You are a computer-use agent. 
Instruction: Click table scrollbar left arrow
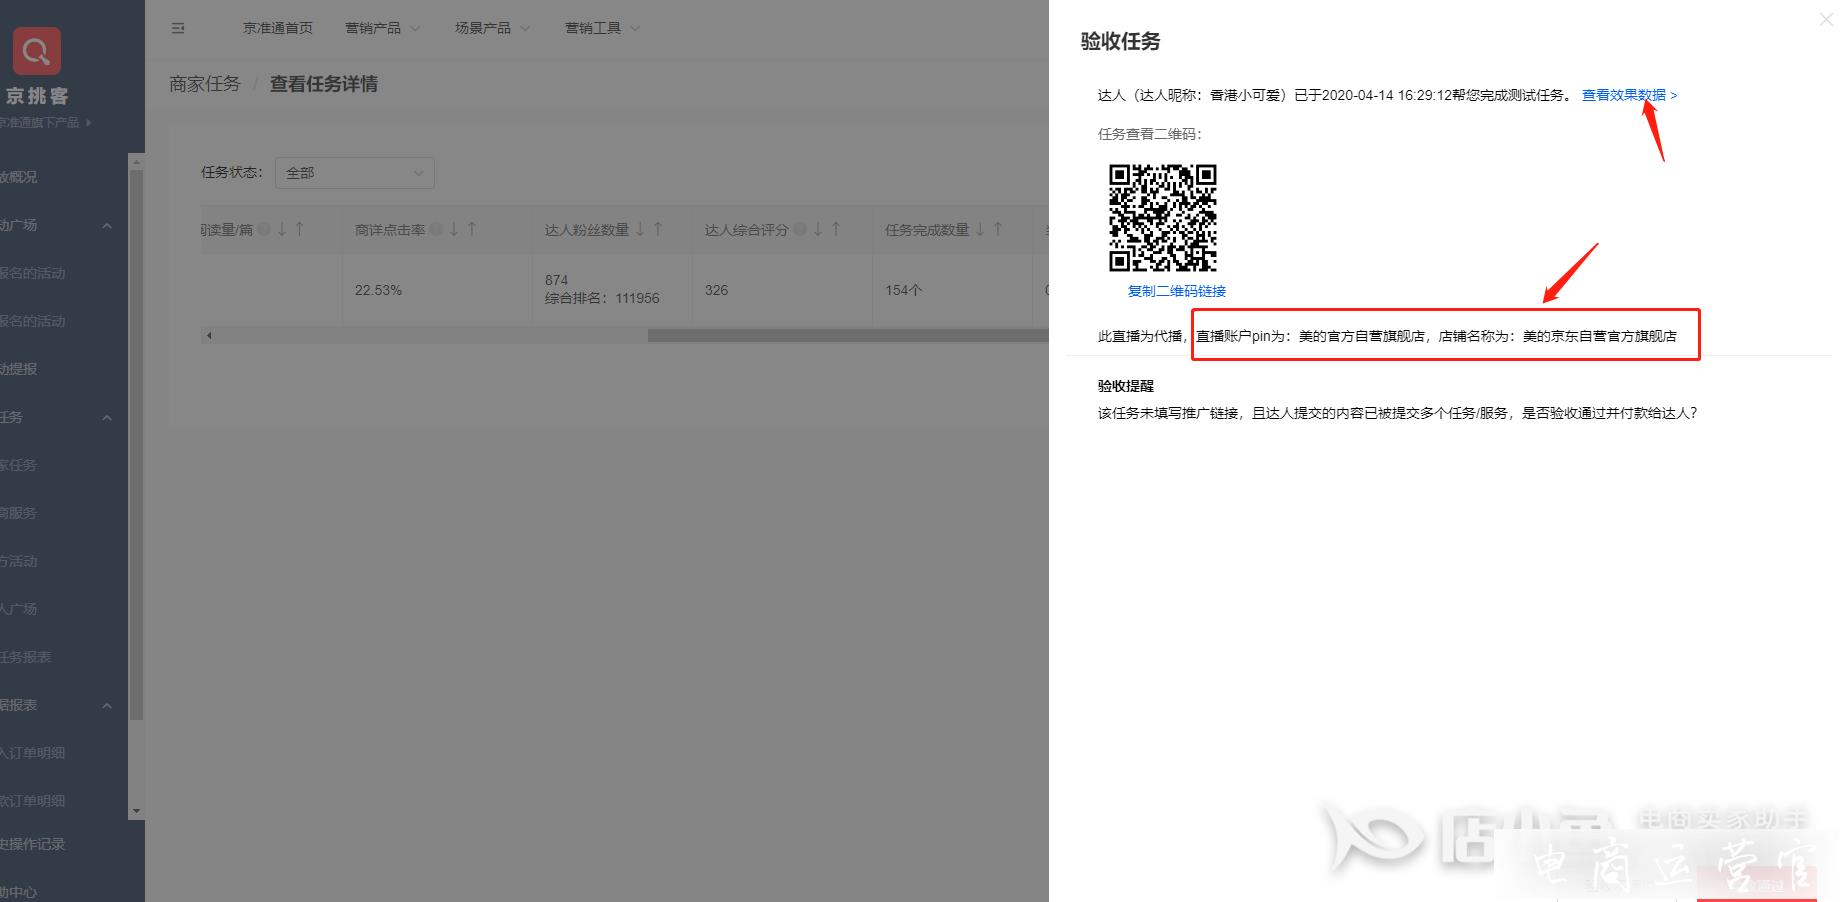[209, 335]
